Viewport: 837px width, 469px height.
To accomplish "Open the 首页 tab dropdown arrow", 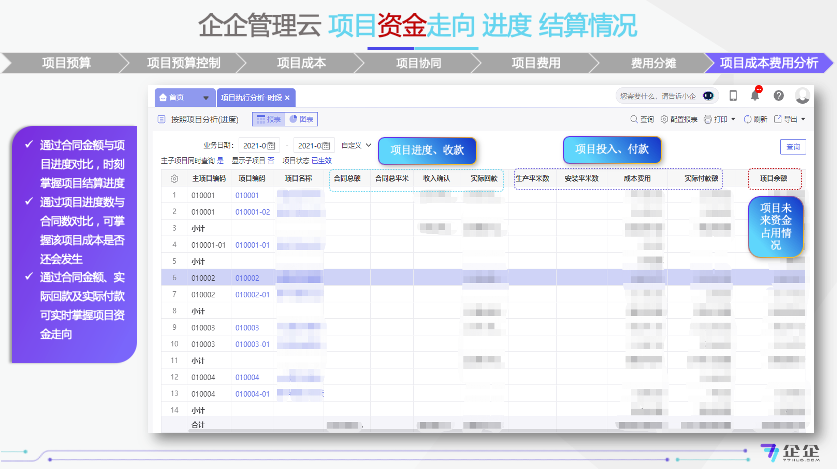I will click(x=205, y=98).
